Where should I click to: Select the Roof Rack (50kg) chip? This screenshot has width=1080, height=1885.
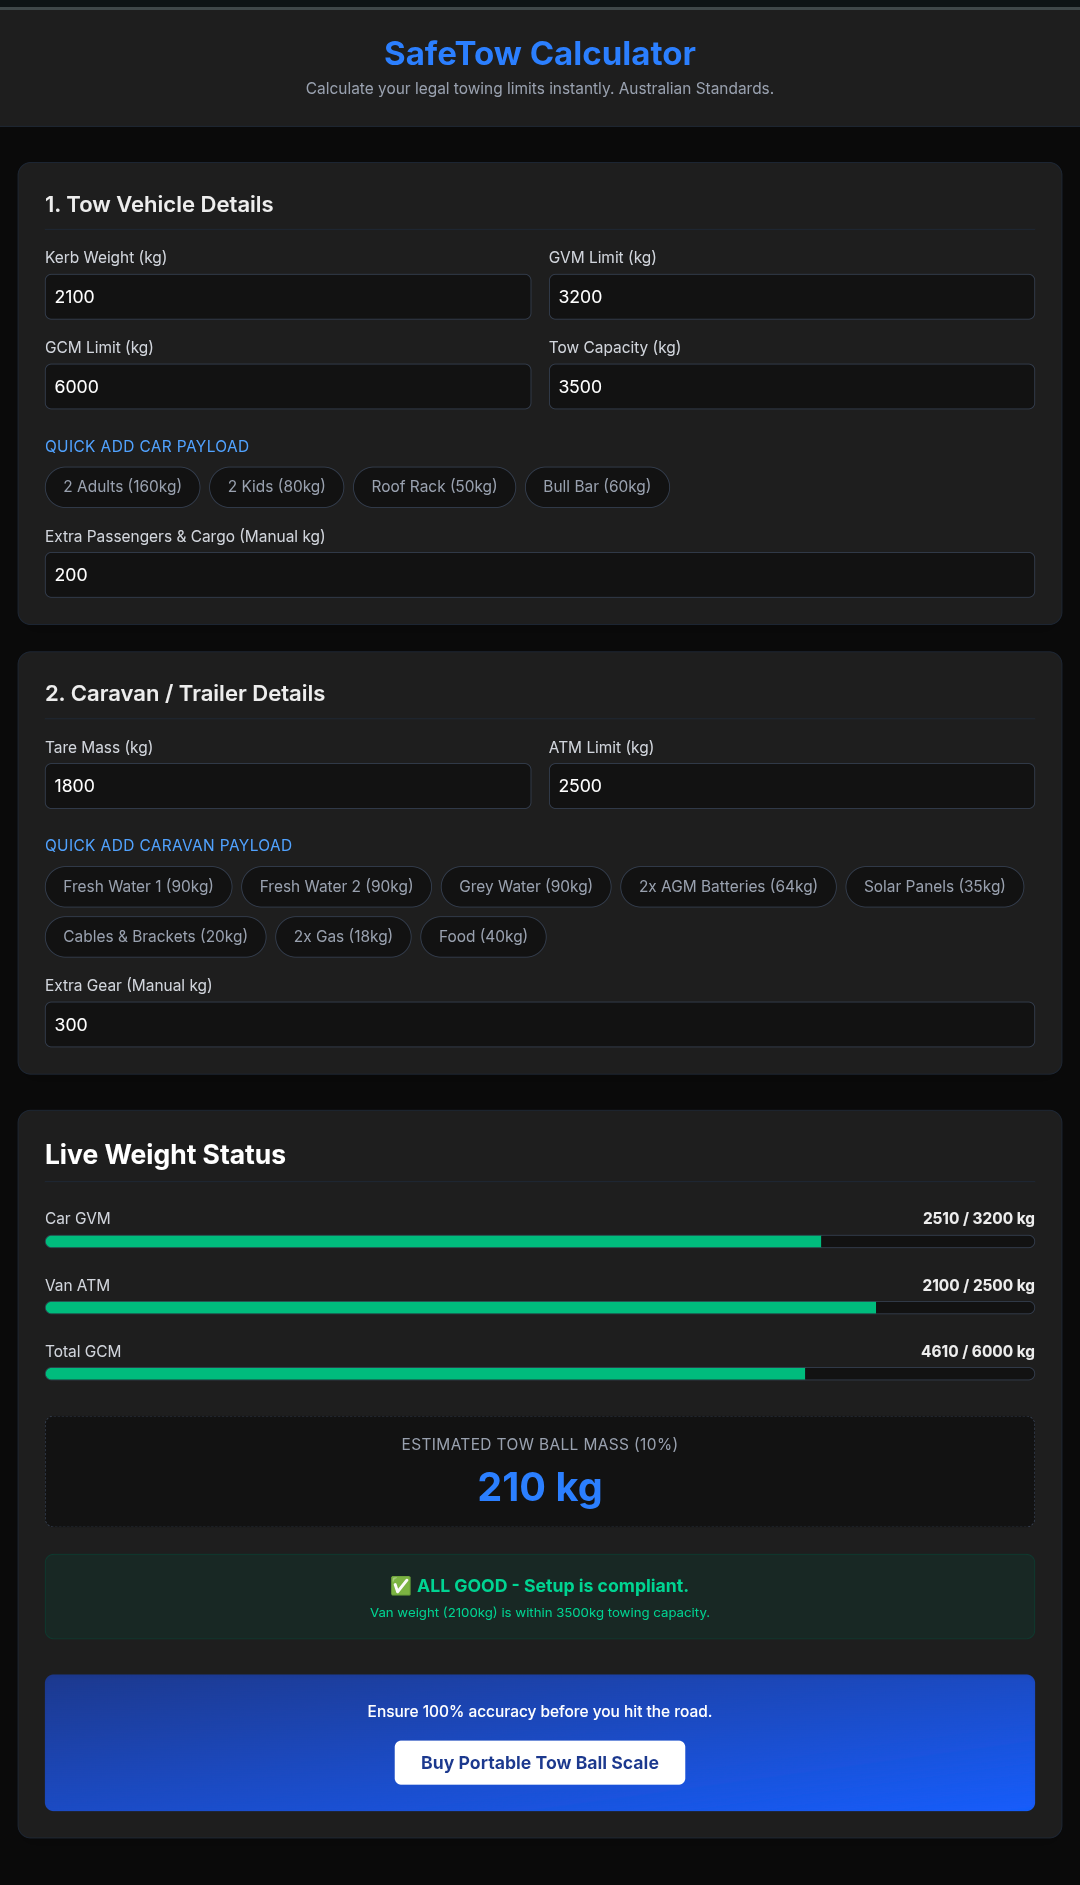point(434,487)
